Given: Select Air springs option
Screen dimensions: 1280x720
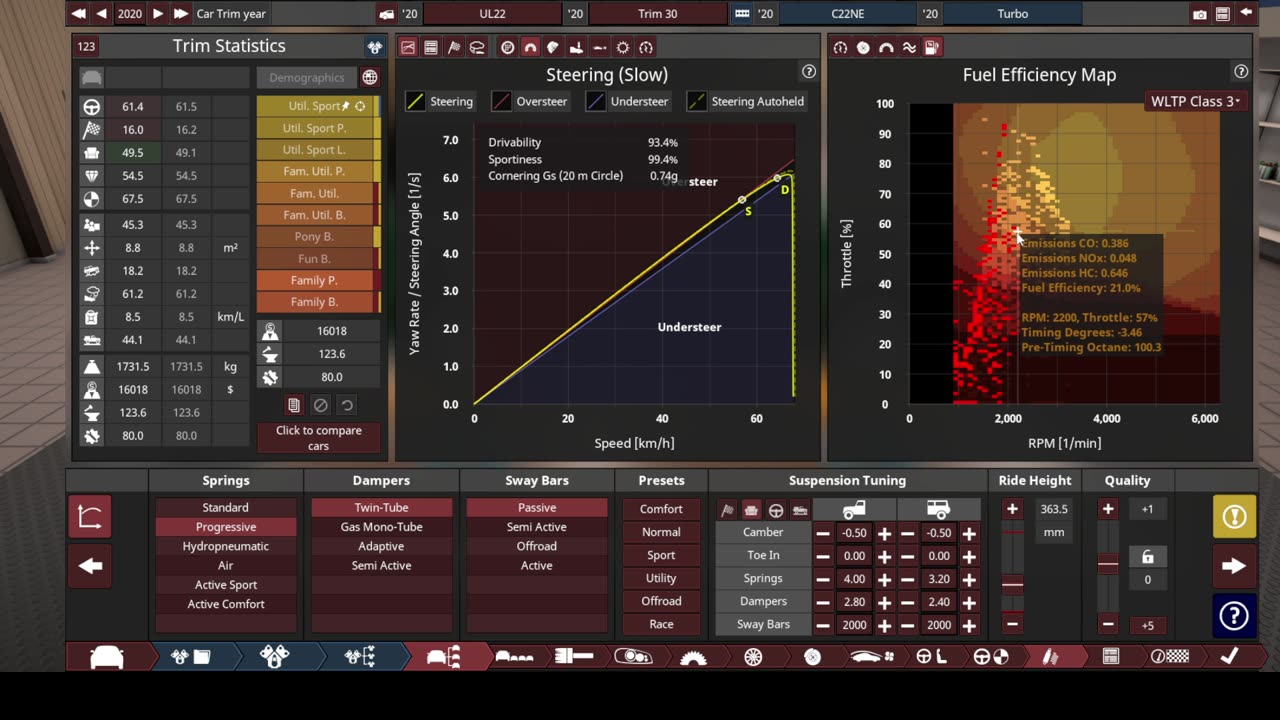Looking at the screenshot, I should pyautogui.click(x=226, y=565).
